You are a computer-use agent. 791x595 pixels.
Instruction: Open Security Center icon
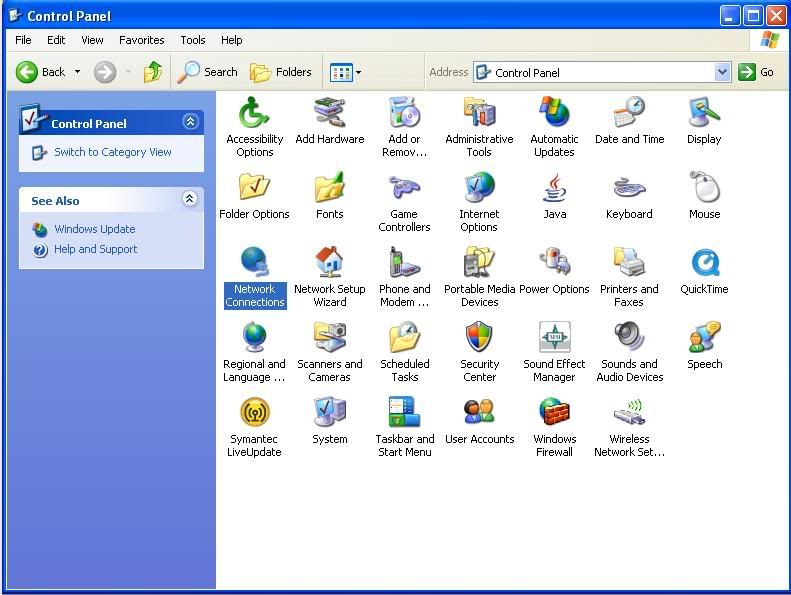click(x=479, y=339)
